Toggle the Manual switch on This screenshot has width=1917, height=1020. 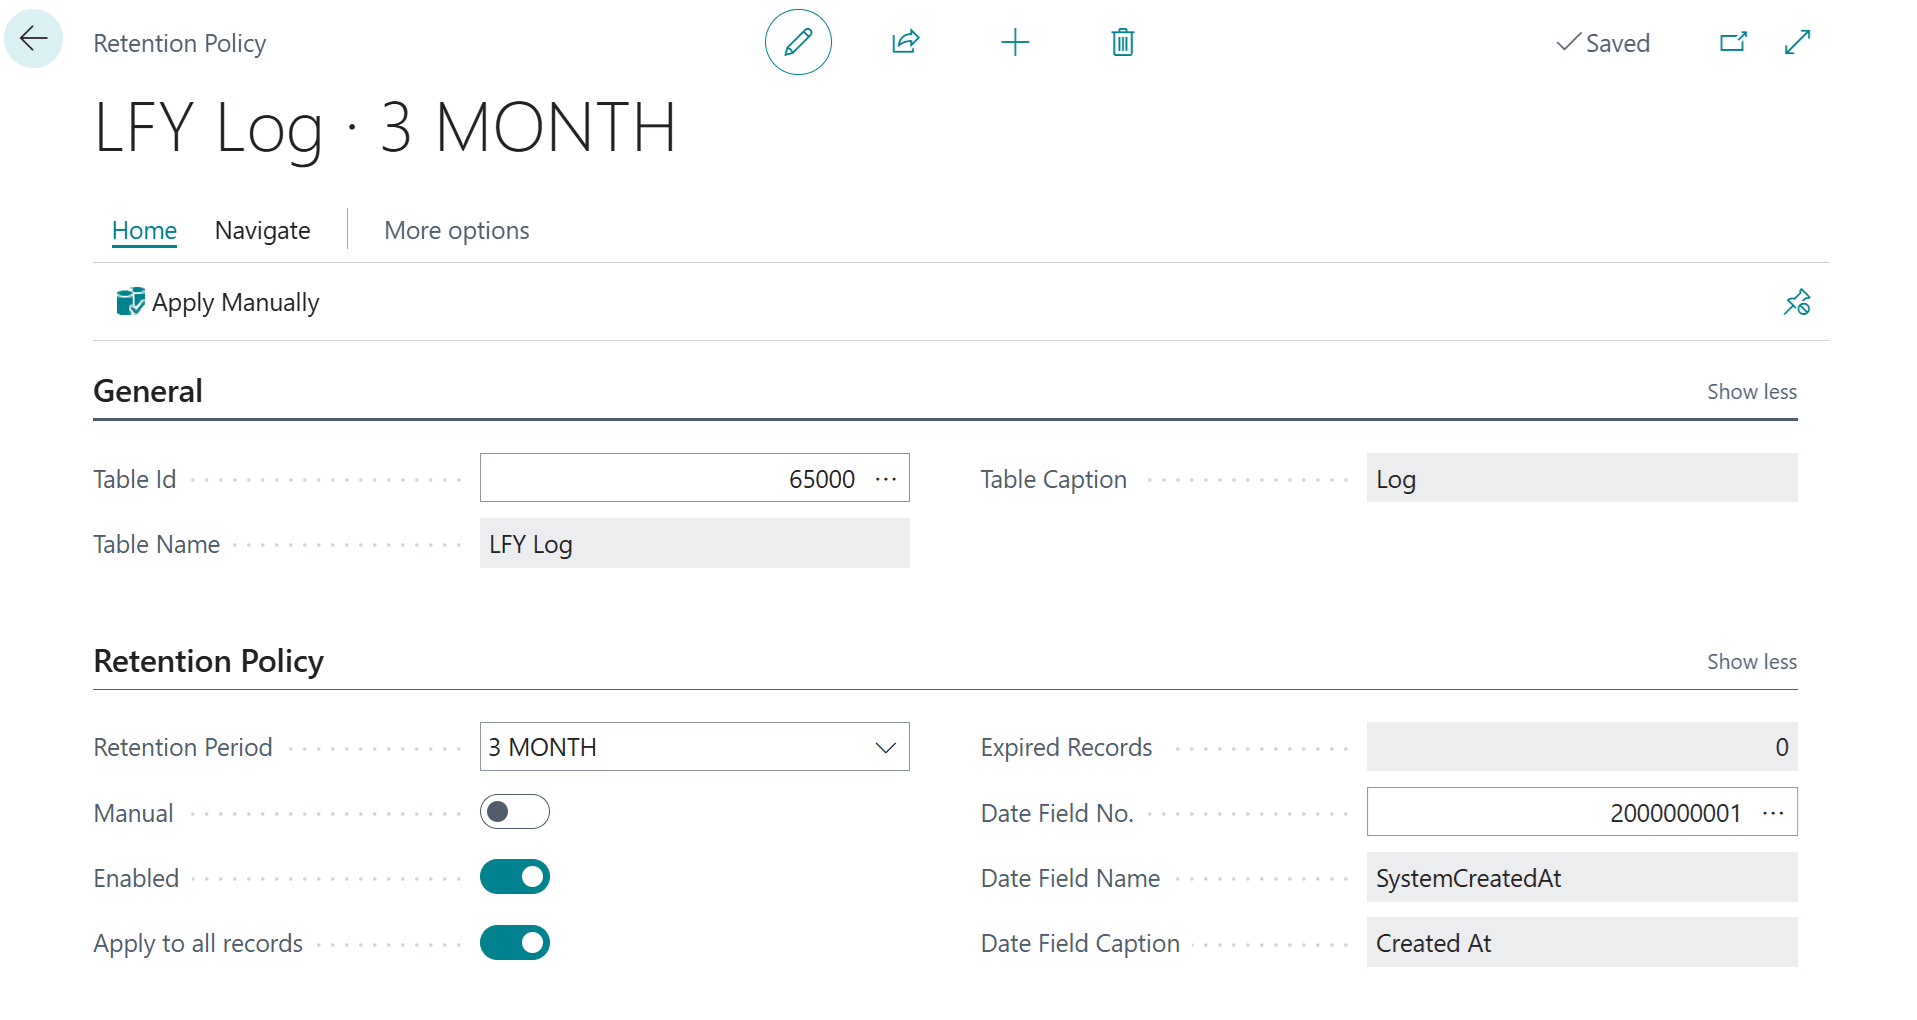(515, 812)
